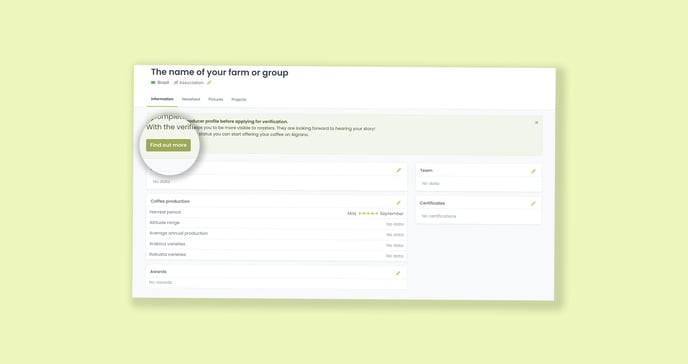Image resolution: width=688 pixels, height=364 pixels.
Task: Edit farm name details with pencil icon
Action: point(209,82)
